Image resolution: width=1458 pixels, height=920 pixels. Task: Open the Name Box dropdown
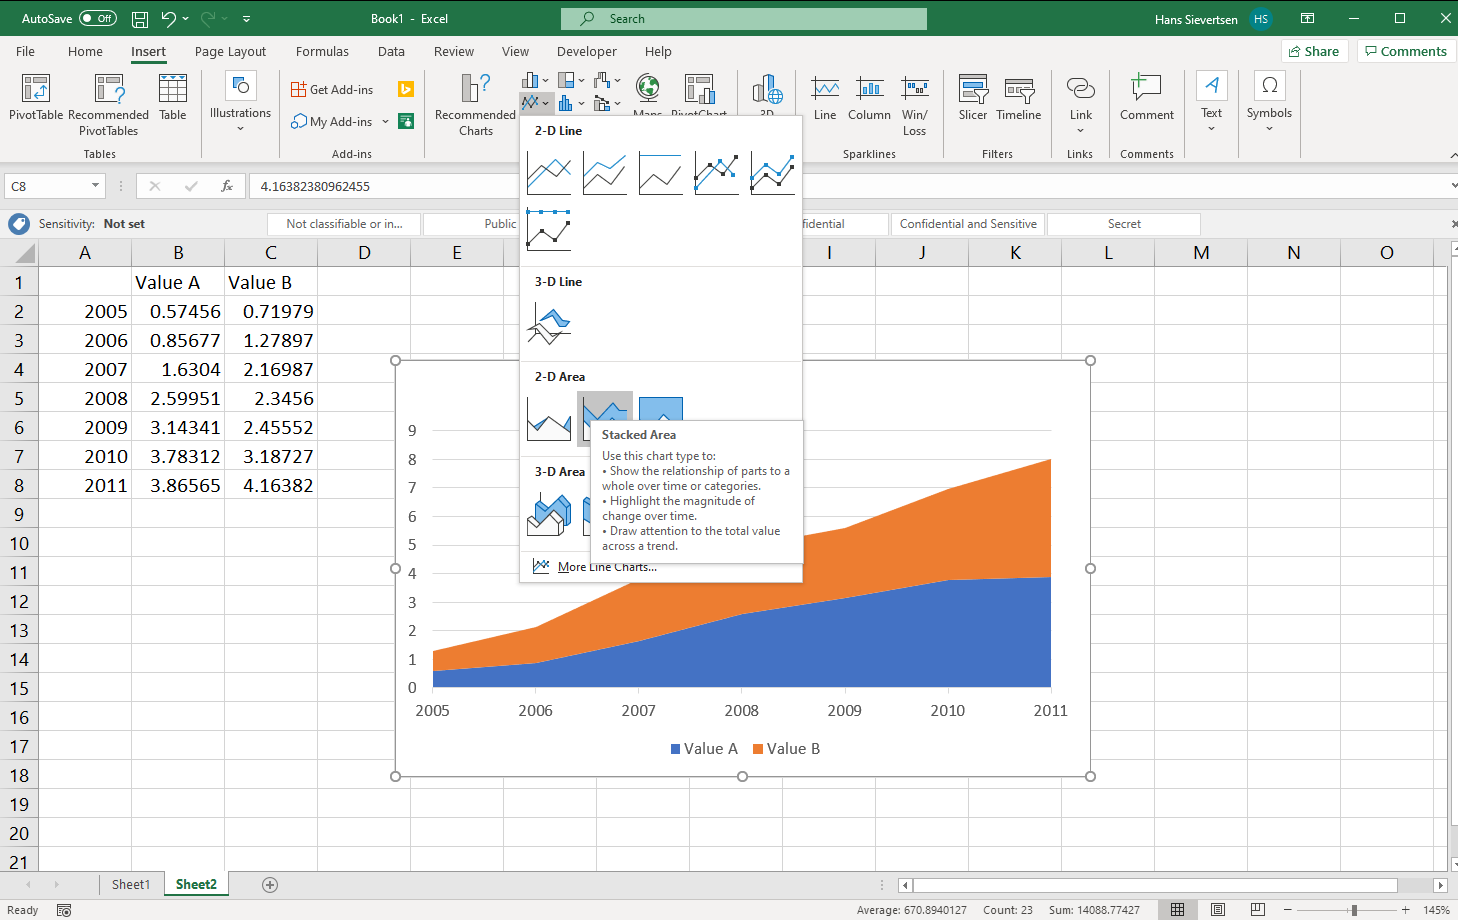(x=95, y=186)
